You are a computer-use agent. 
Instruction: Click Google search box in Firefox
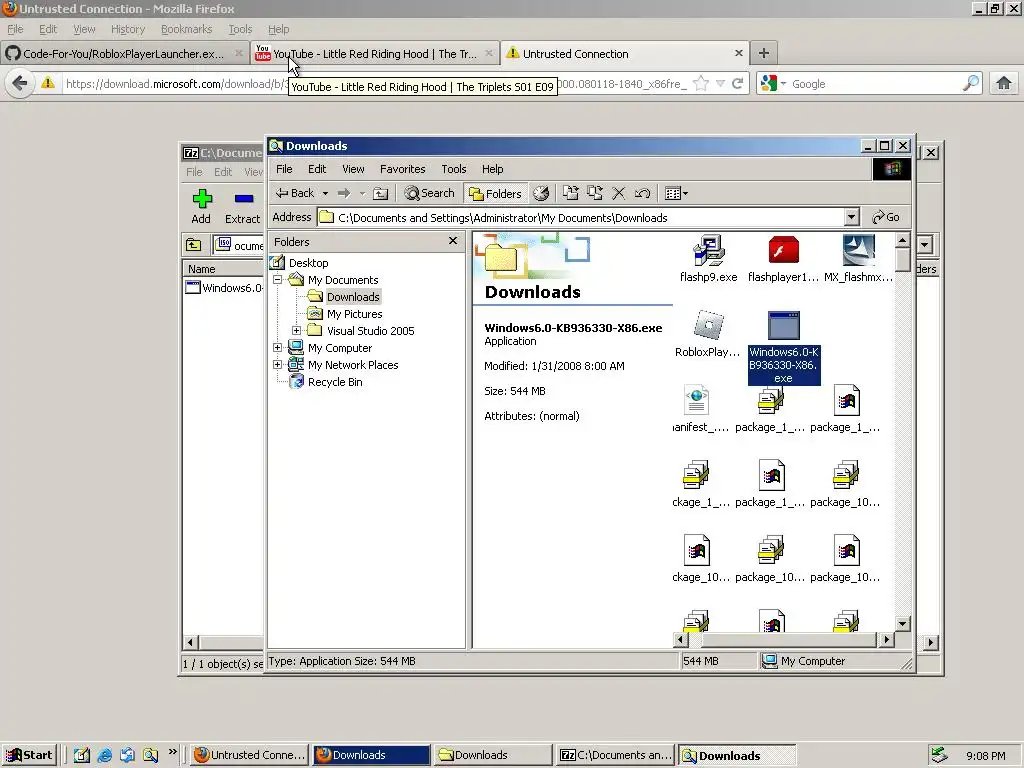coord(874,84)
